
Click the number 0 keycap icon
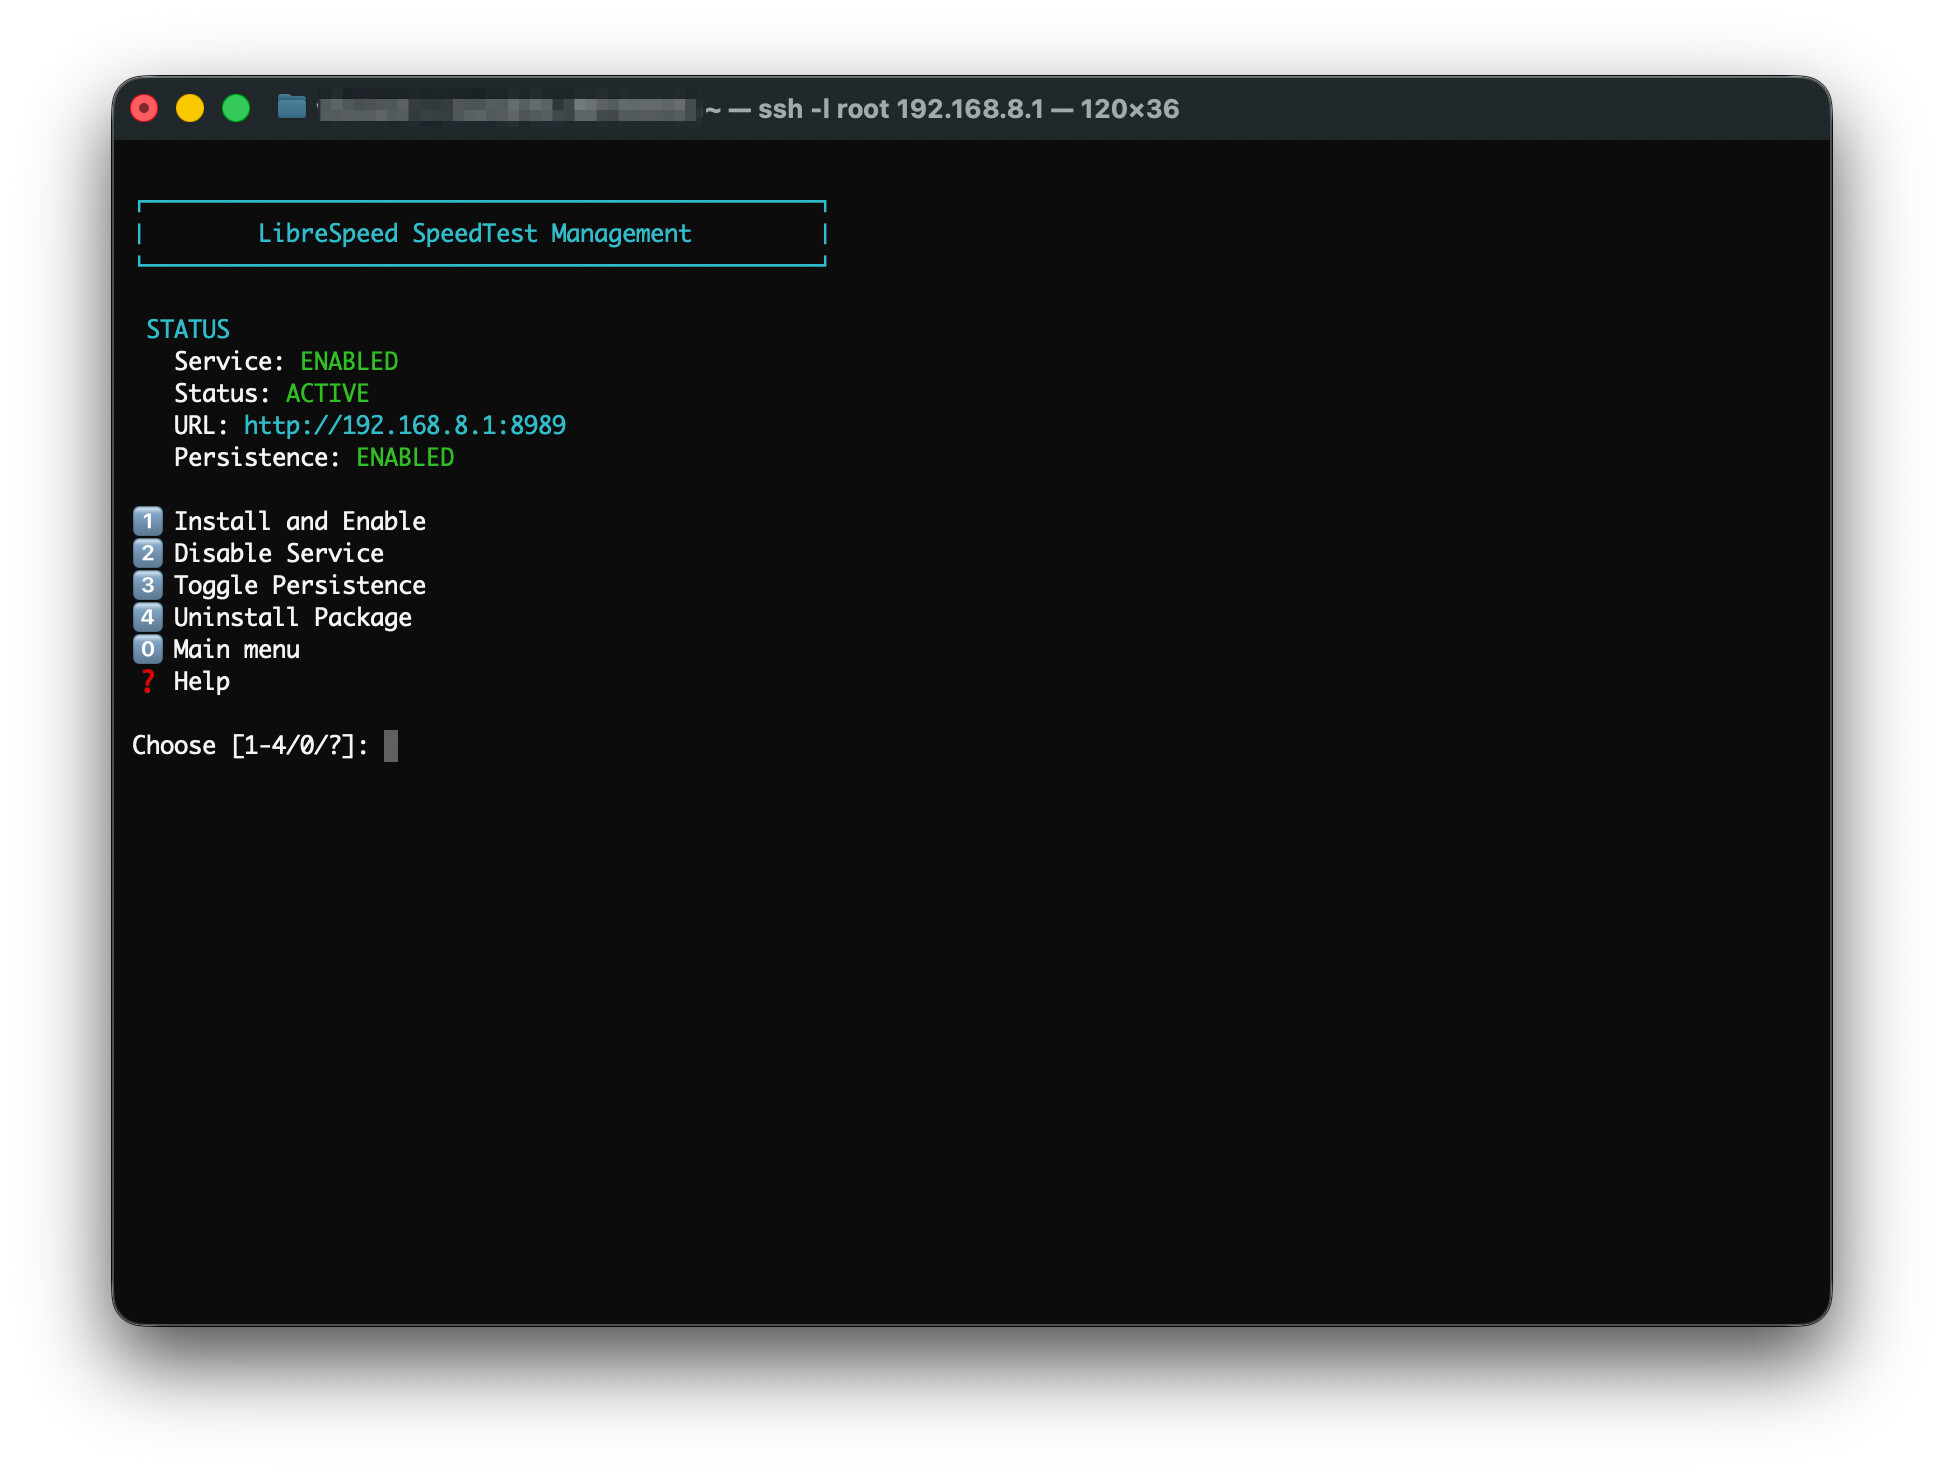pyautogui.click(x=148, y=649)
